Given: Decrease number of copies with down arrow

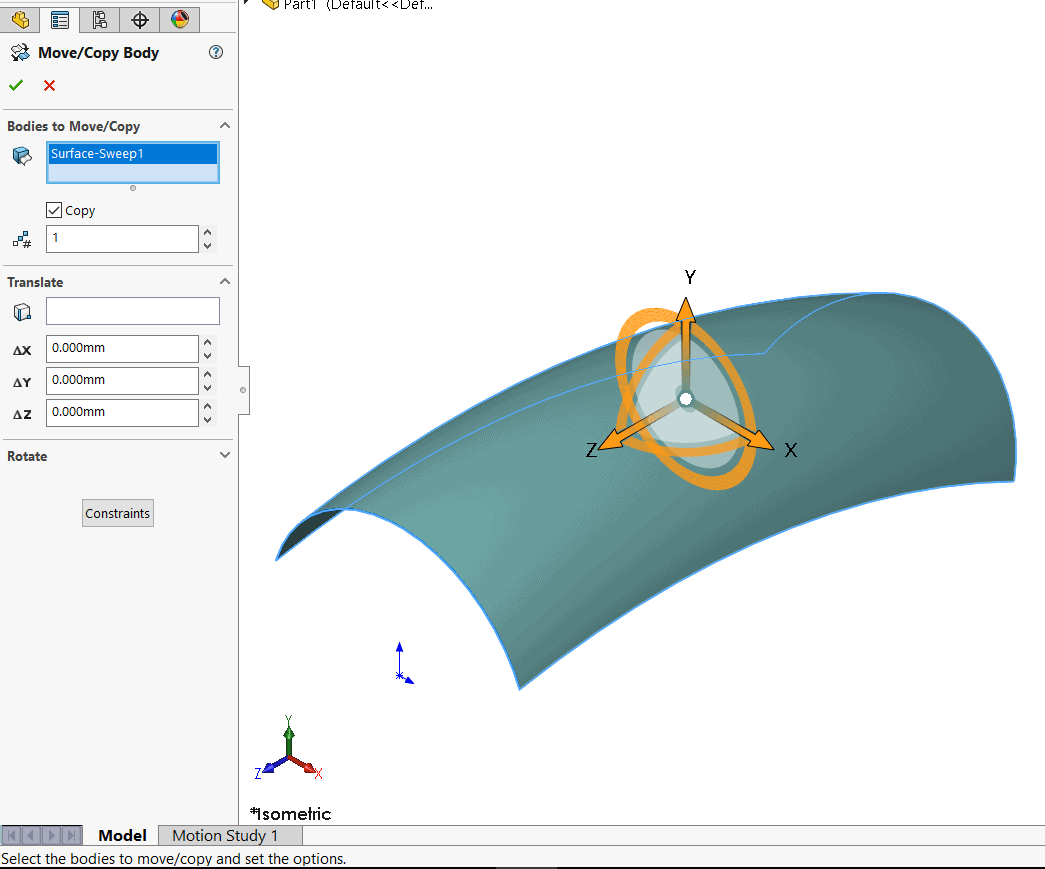Looking at the screenshot, I should (x=208, y=246).
